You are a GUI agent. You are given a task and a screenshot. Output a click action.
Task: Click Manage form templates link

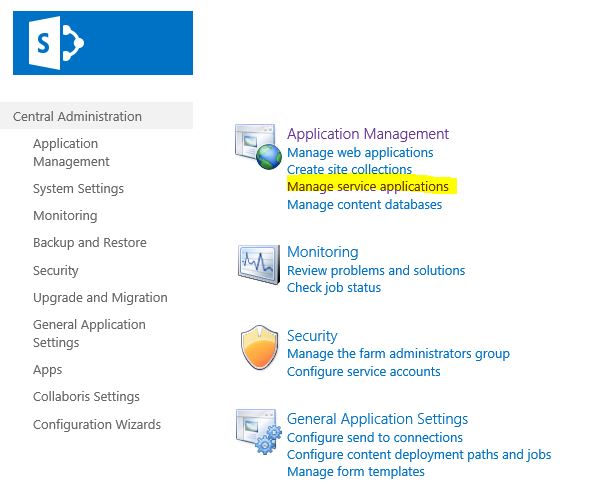(x=356, y=472)
